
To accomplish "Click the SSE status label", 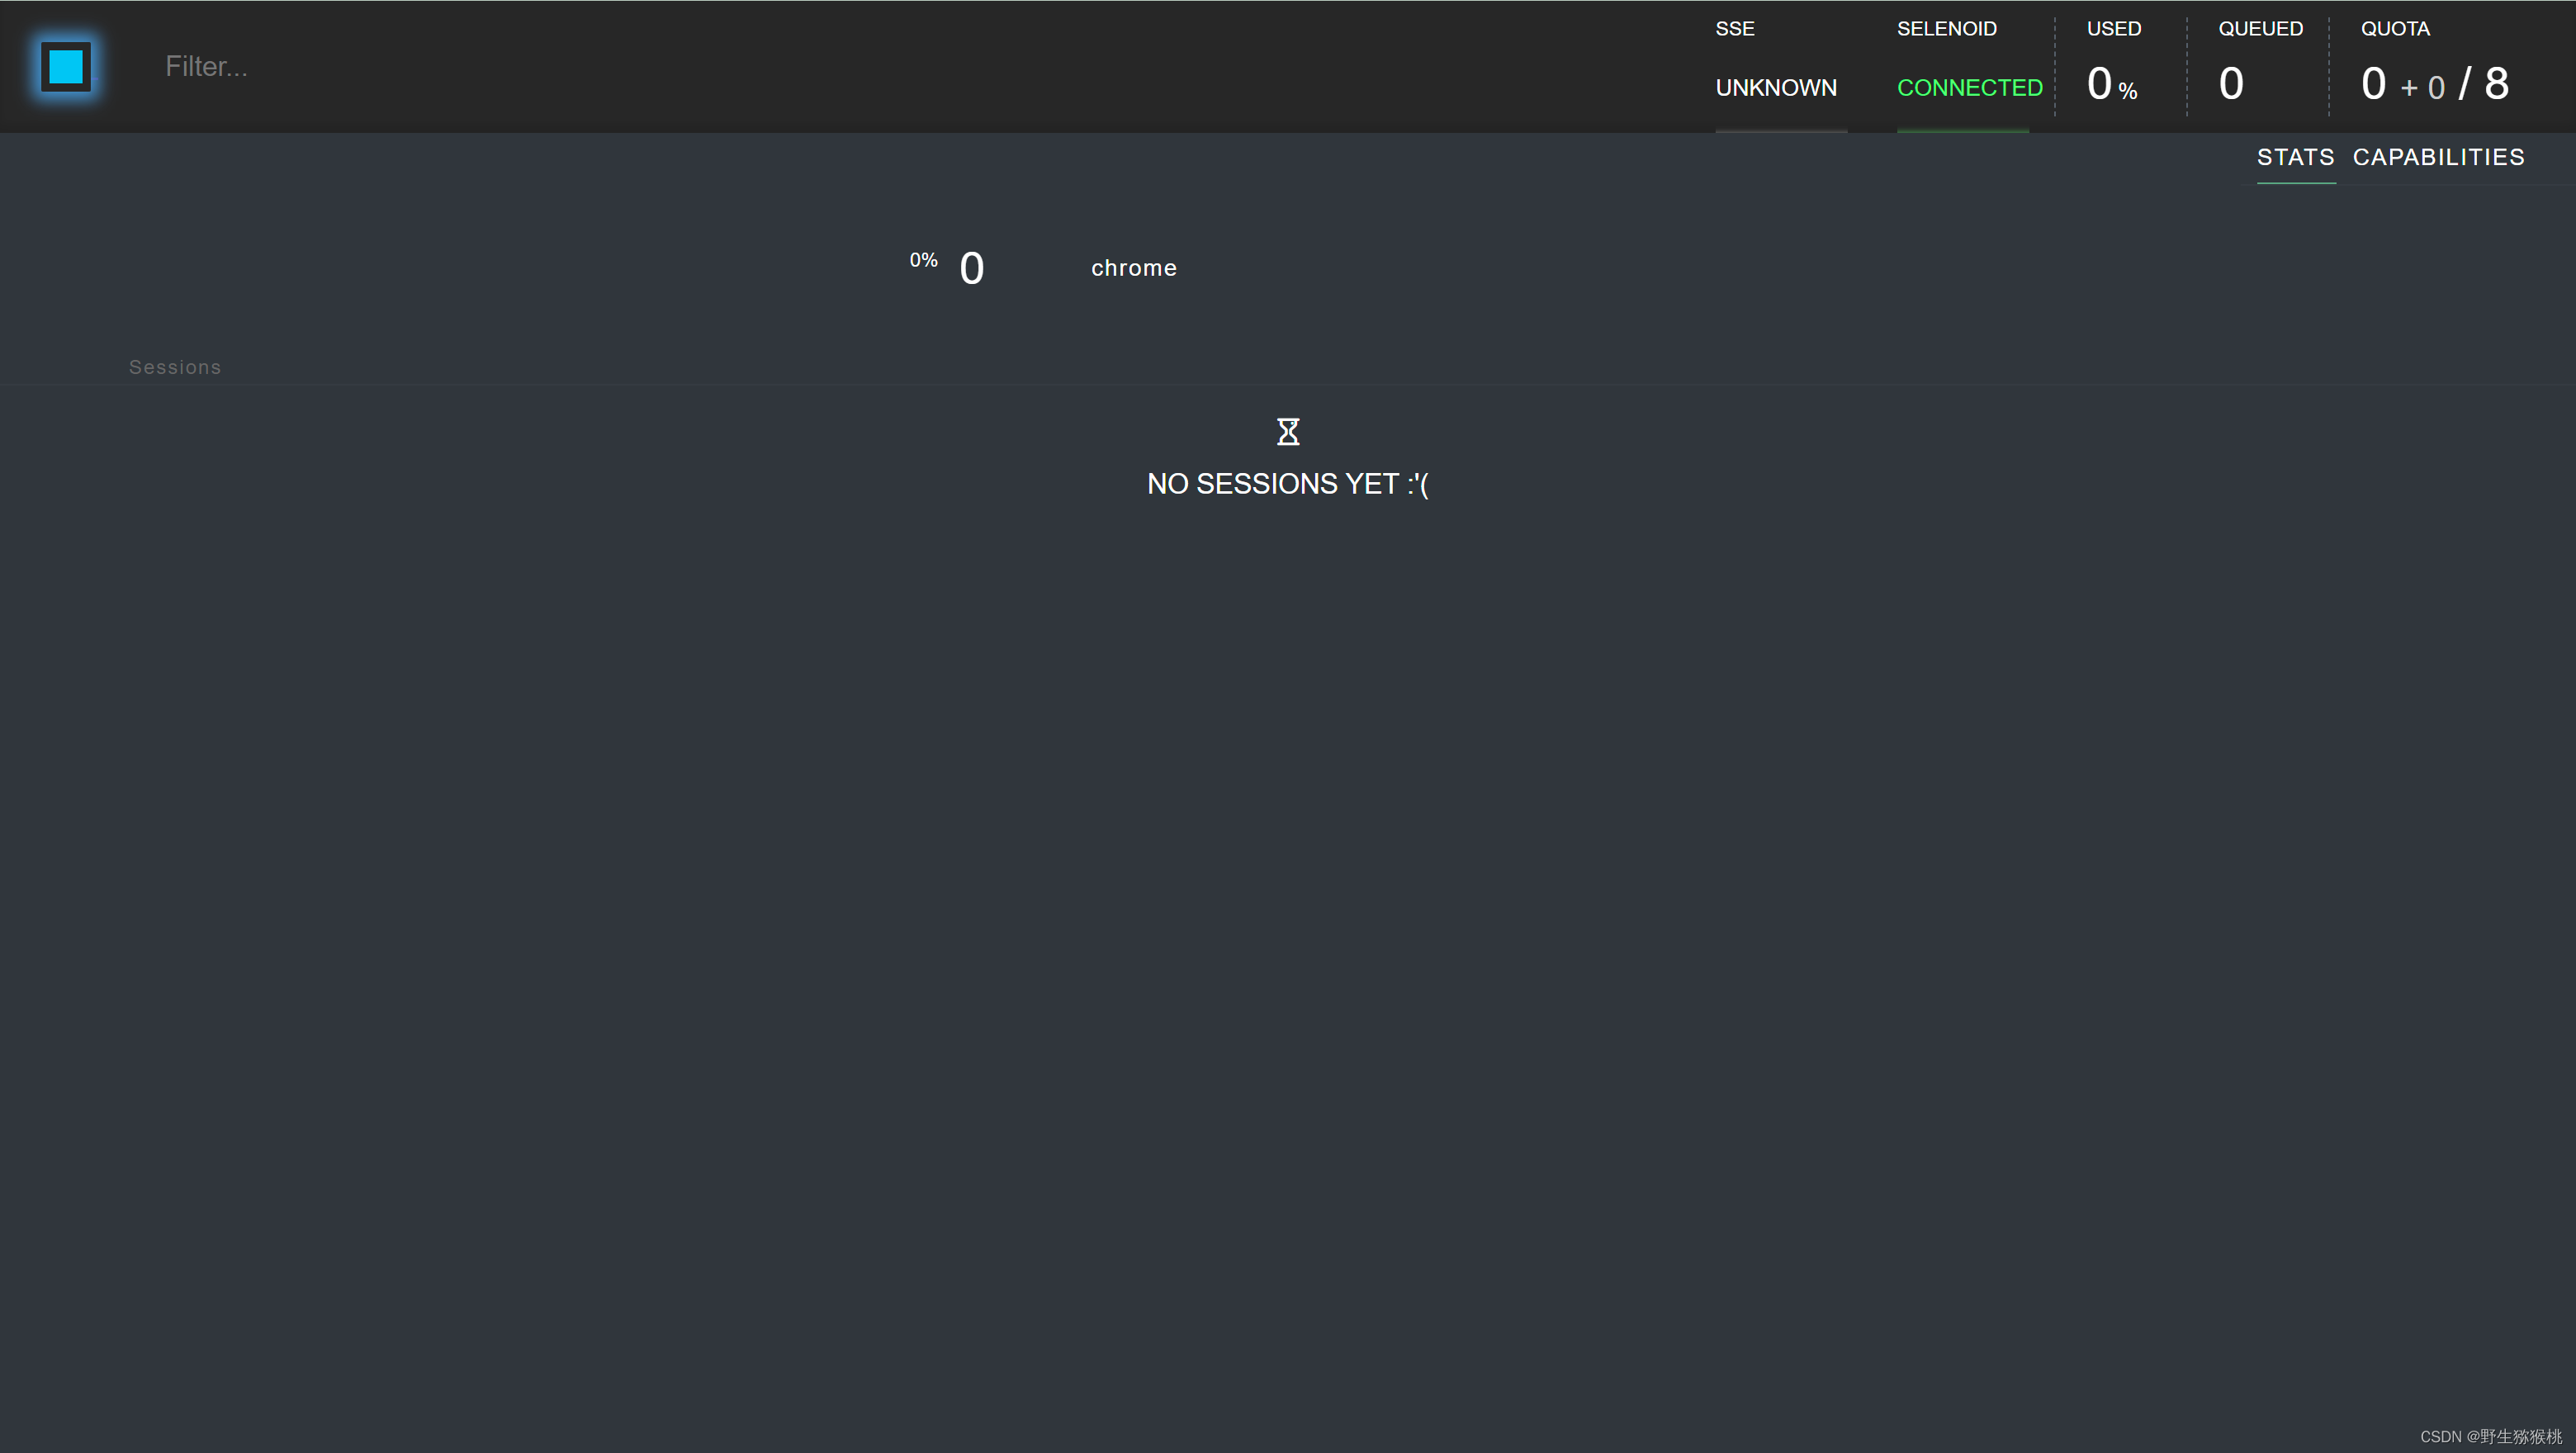I will pyautogui.click(x=1735, y=29).
